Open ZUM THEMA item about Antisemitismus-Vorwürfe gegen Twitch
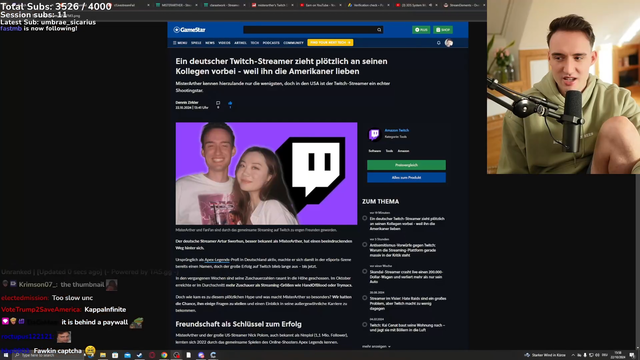The height and width of the screenshot is (360, 640). [403, 250]
